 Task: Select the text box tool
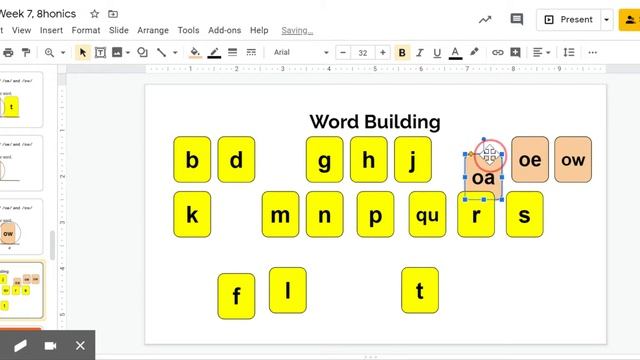click(100, 53)
